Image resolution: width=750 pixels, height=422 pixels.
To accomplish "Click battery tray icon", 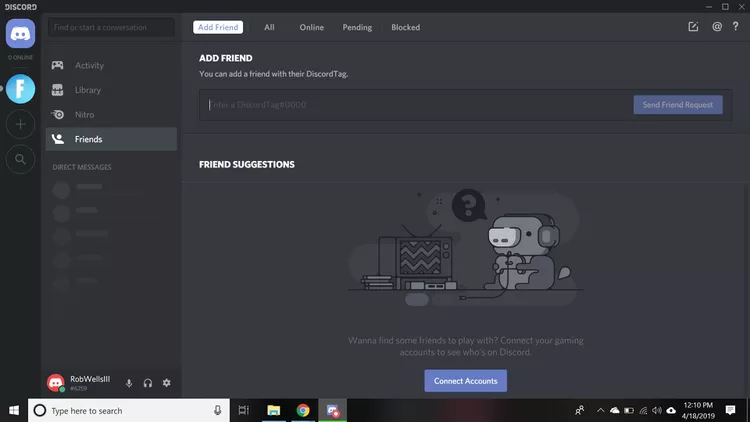I will point(629,411).
